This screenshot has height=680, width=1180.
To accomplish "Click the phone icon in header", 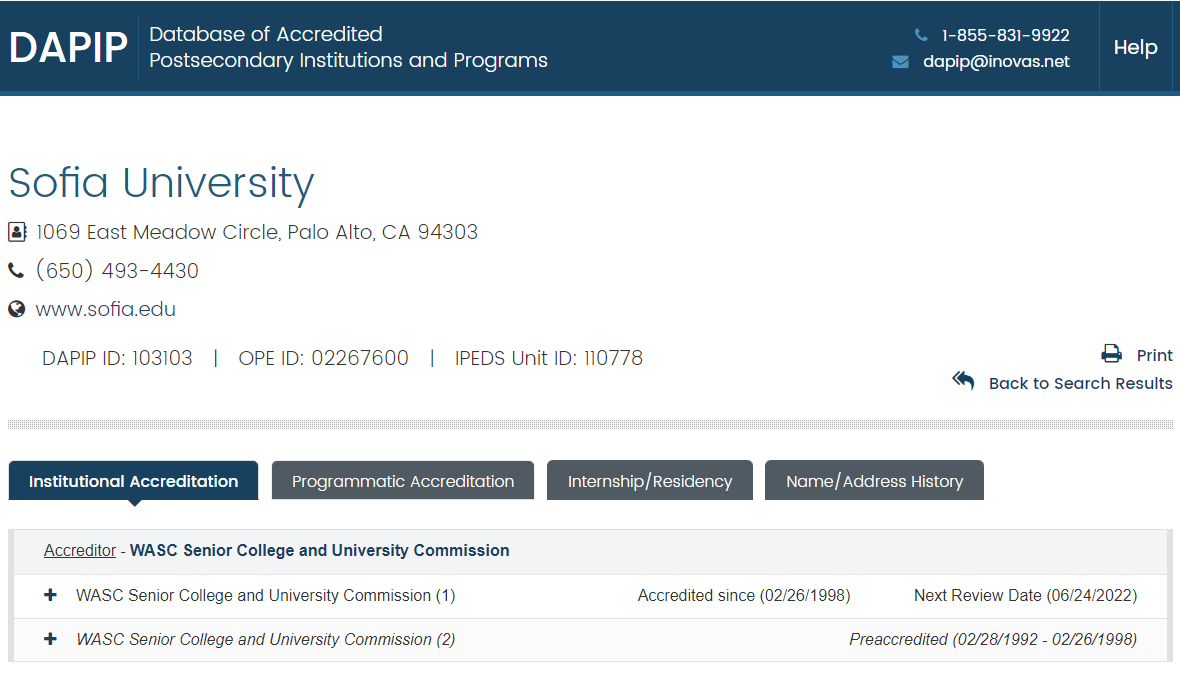I will coord(920,35).
